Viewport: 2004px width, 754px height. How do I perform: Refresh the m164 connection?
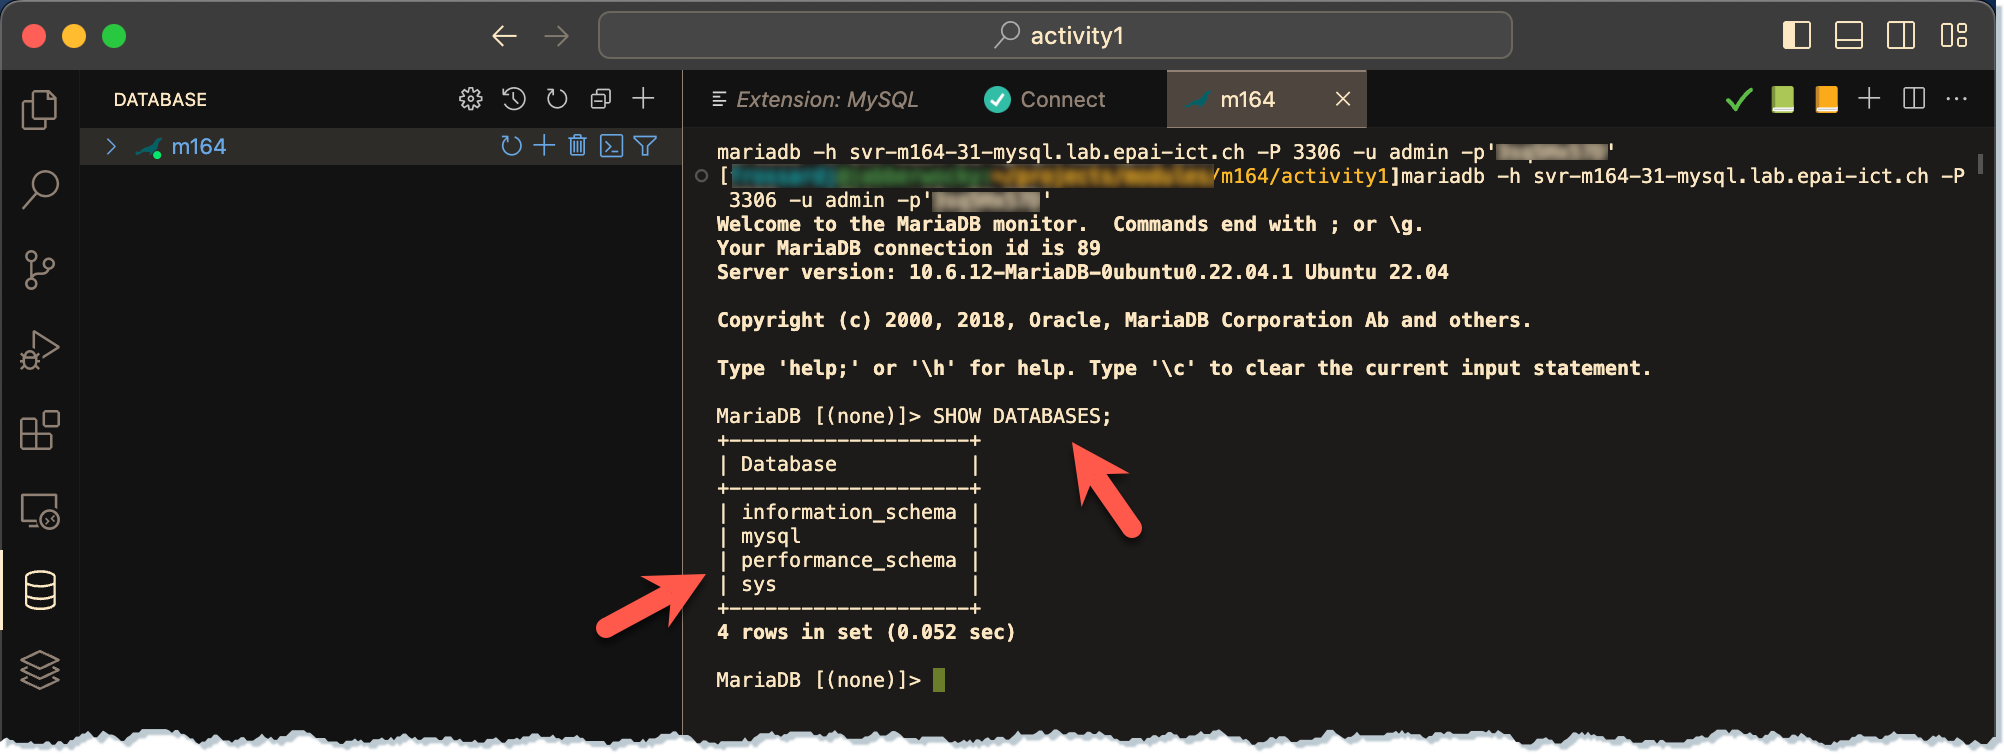(511, 146)
